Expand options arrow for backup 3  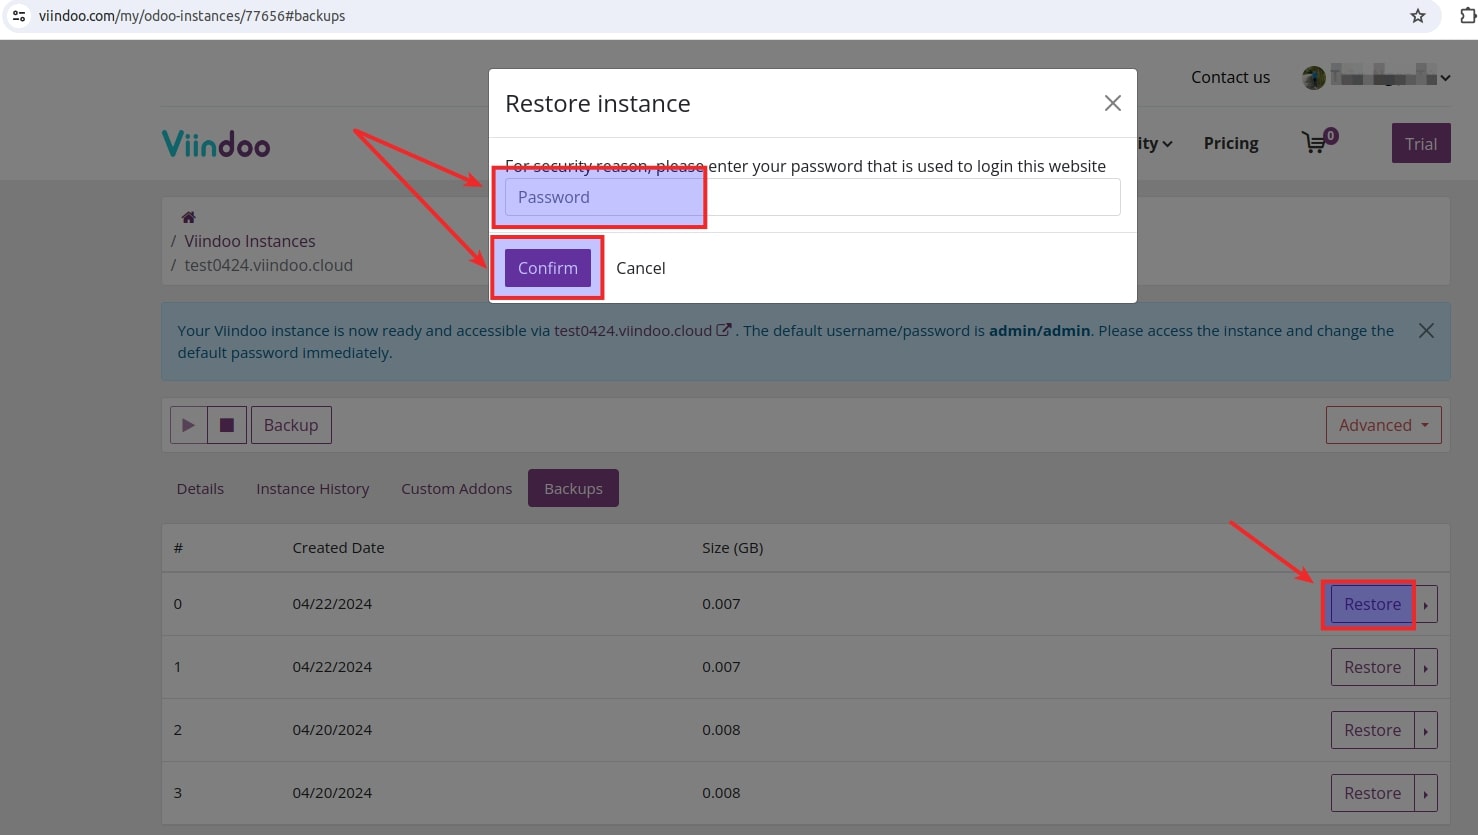tap(1426, 793)
